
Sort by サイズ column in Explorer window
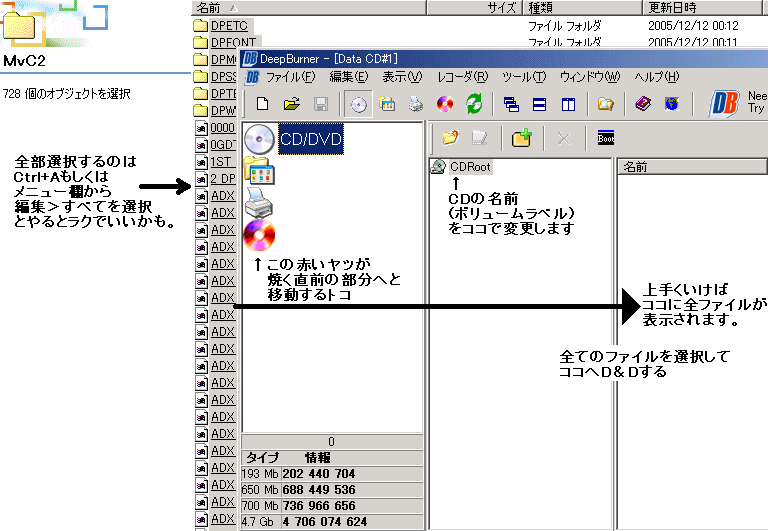pyautogui.click(x=474, y=7)
